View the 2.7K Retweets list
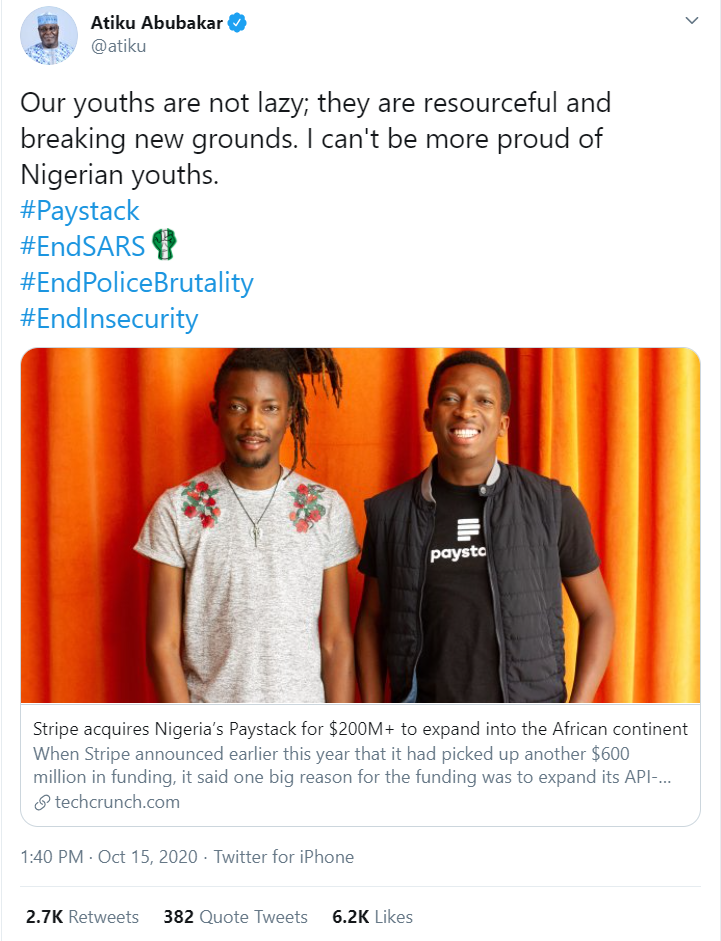The height and width of the screenshot is (941, 721). pos(82,916)
